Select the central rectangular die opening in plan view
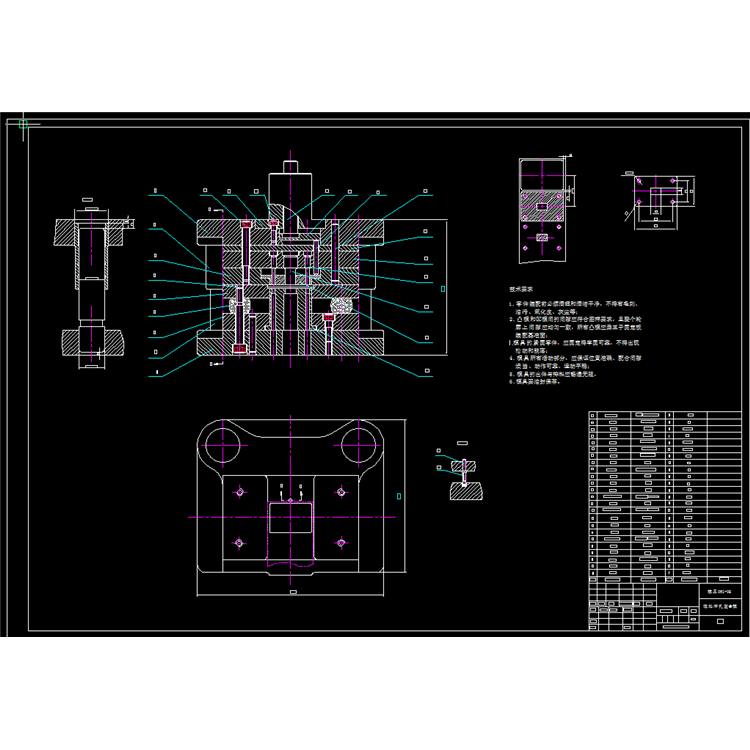 click(x=290, y=518)
